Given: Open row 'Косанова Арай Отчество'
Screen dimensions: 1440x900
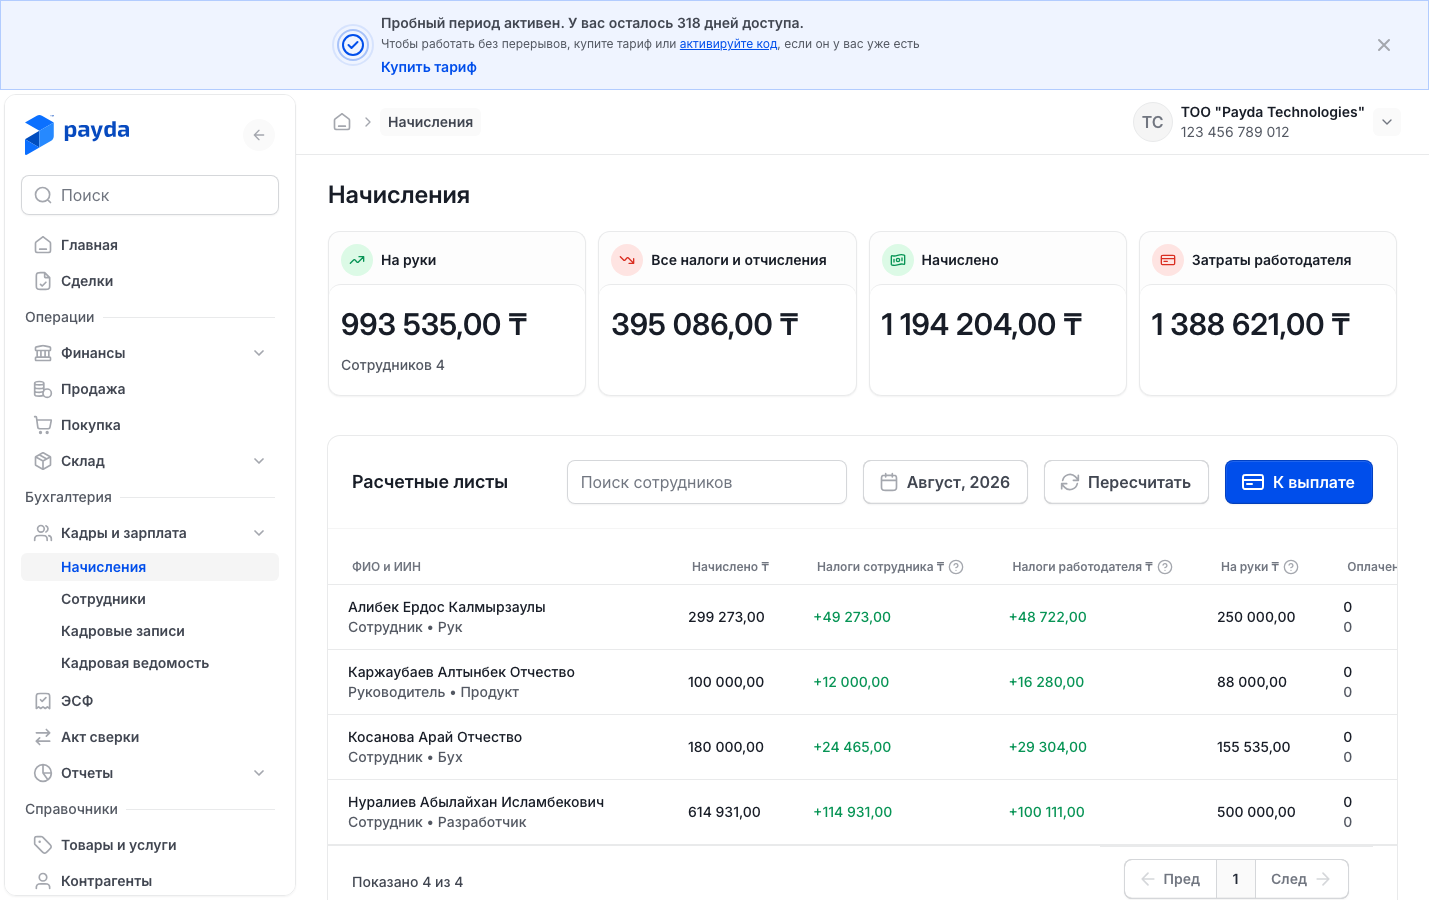Looking at the screenshot, I should pyautogui.click(x=862, y=747).
